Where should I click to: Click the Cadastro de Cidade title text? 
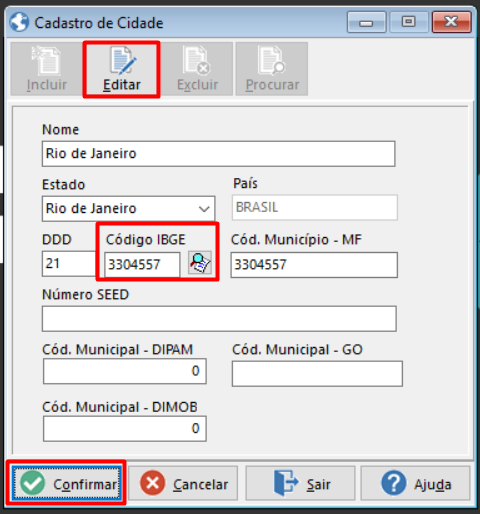[x=99, y=23]
